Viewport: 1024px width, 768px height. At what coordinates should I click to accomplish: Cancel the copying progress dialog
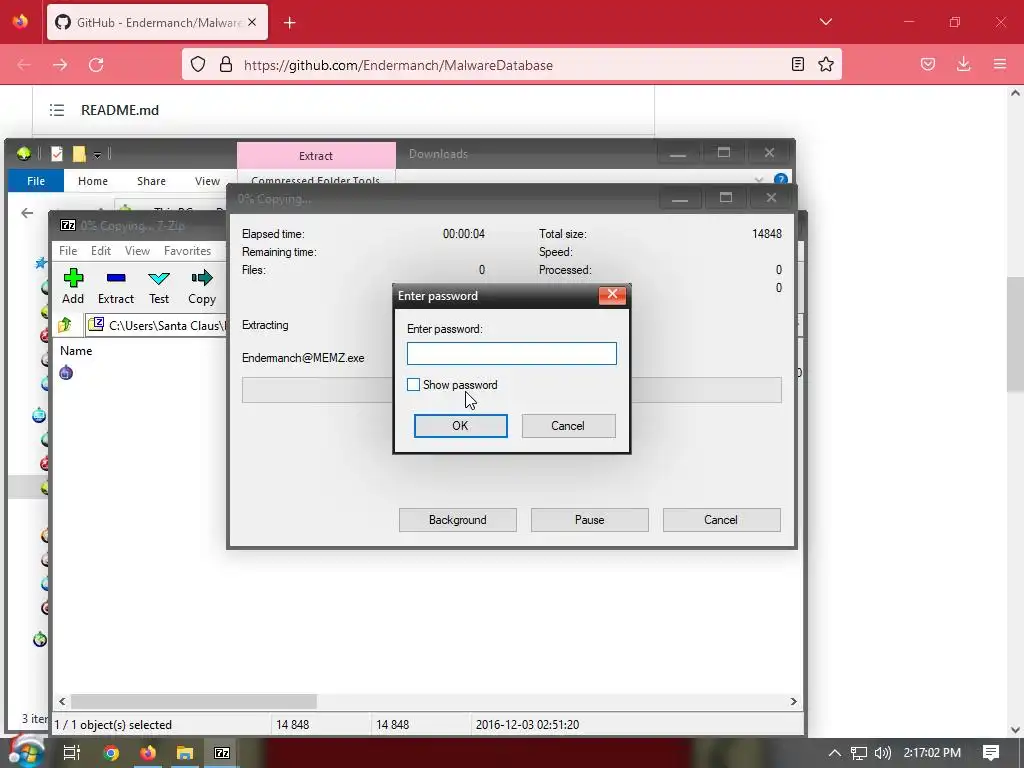tap(722, 520)
